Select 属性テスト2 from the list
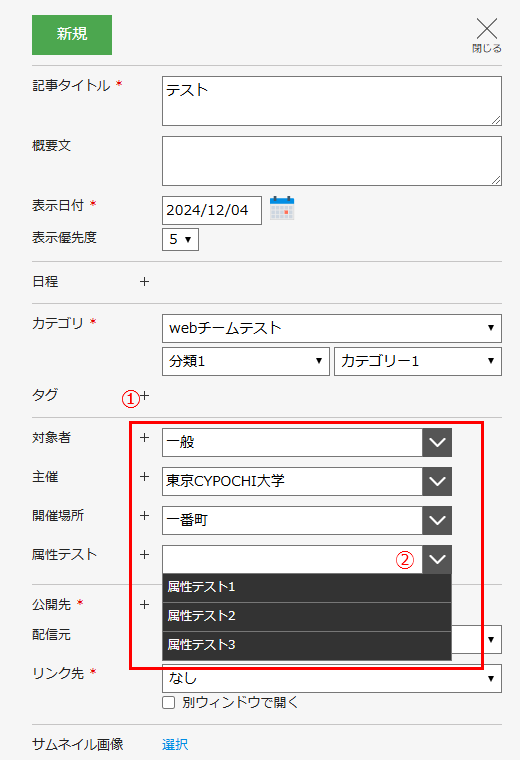 [x=307, y=617]
